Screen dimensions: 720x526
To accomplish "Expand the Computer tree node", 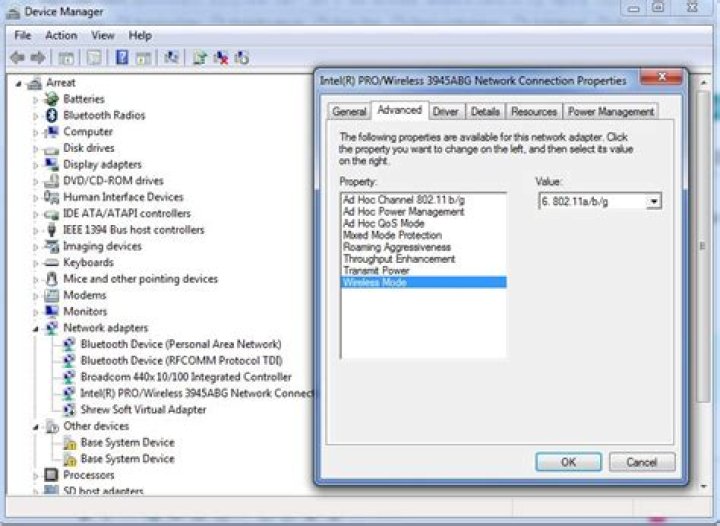I will click(x=36, y=132).
